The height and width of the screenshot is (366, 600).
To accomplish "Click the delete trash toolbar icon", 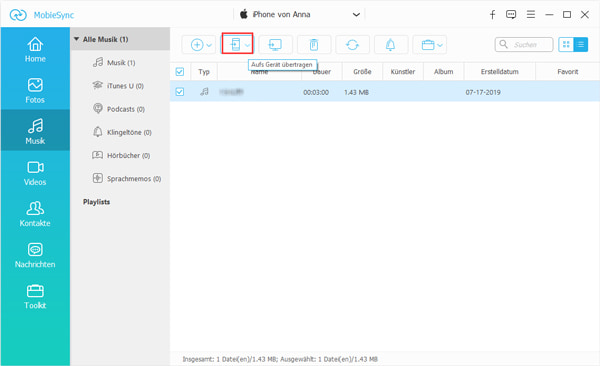I will [x=314, y=45].
